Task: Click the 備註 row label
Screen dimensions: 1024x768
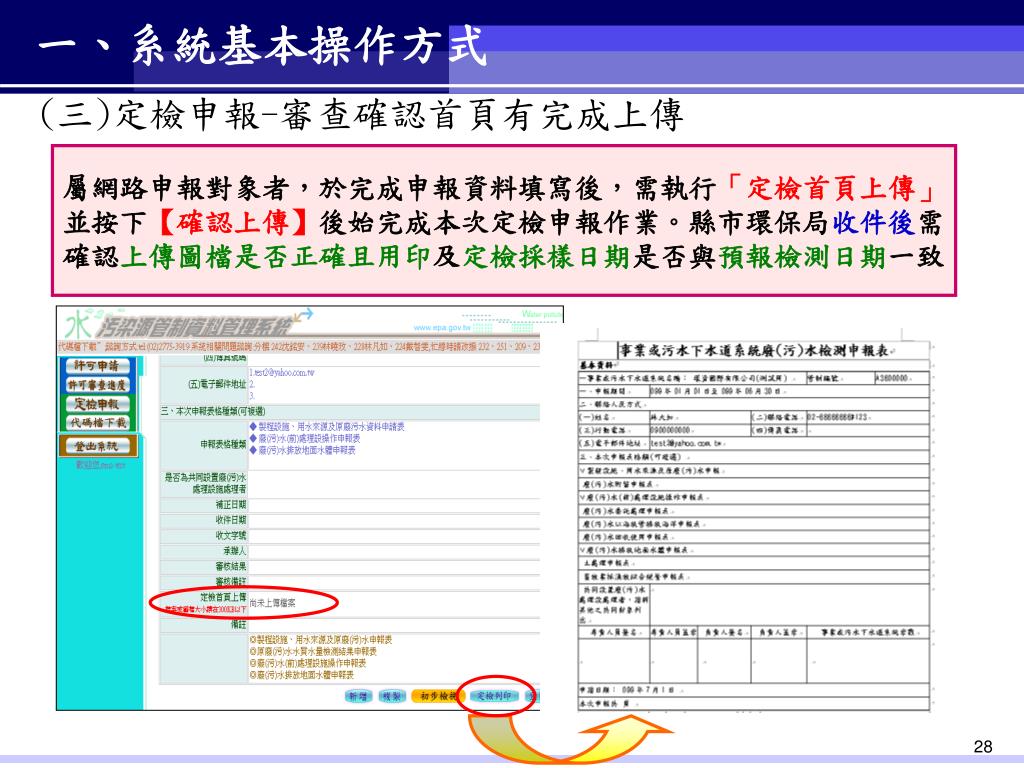Action: click(238, 624)
